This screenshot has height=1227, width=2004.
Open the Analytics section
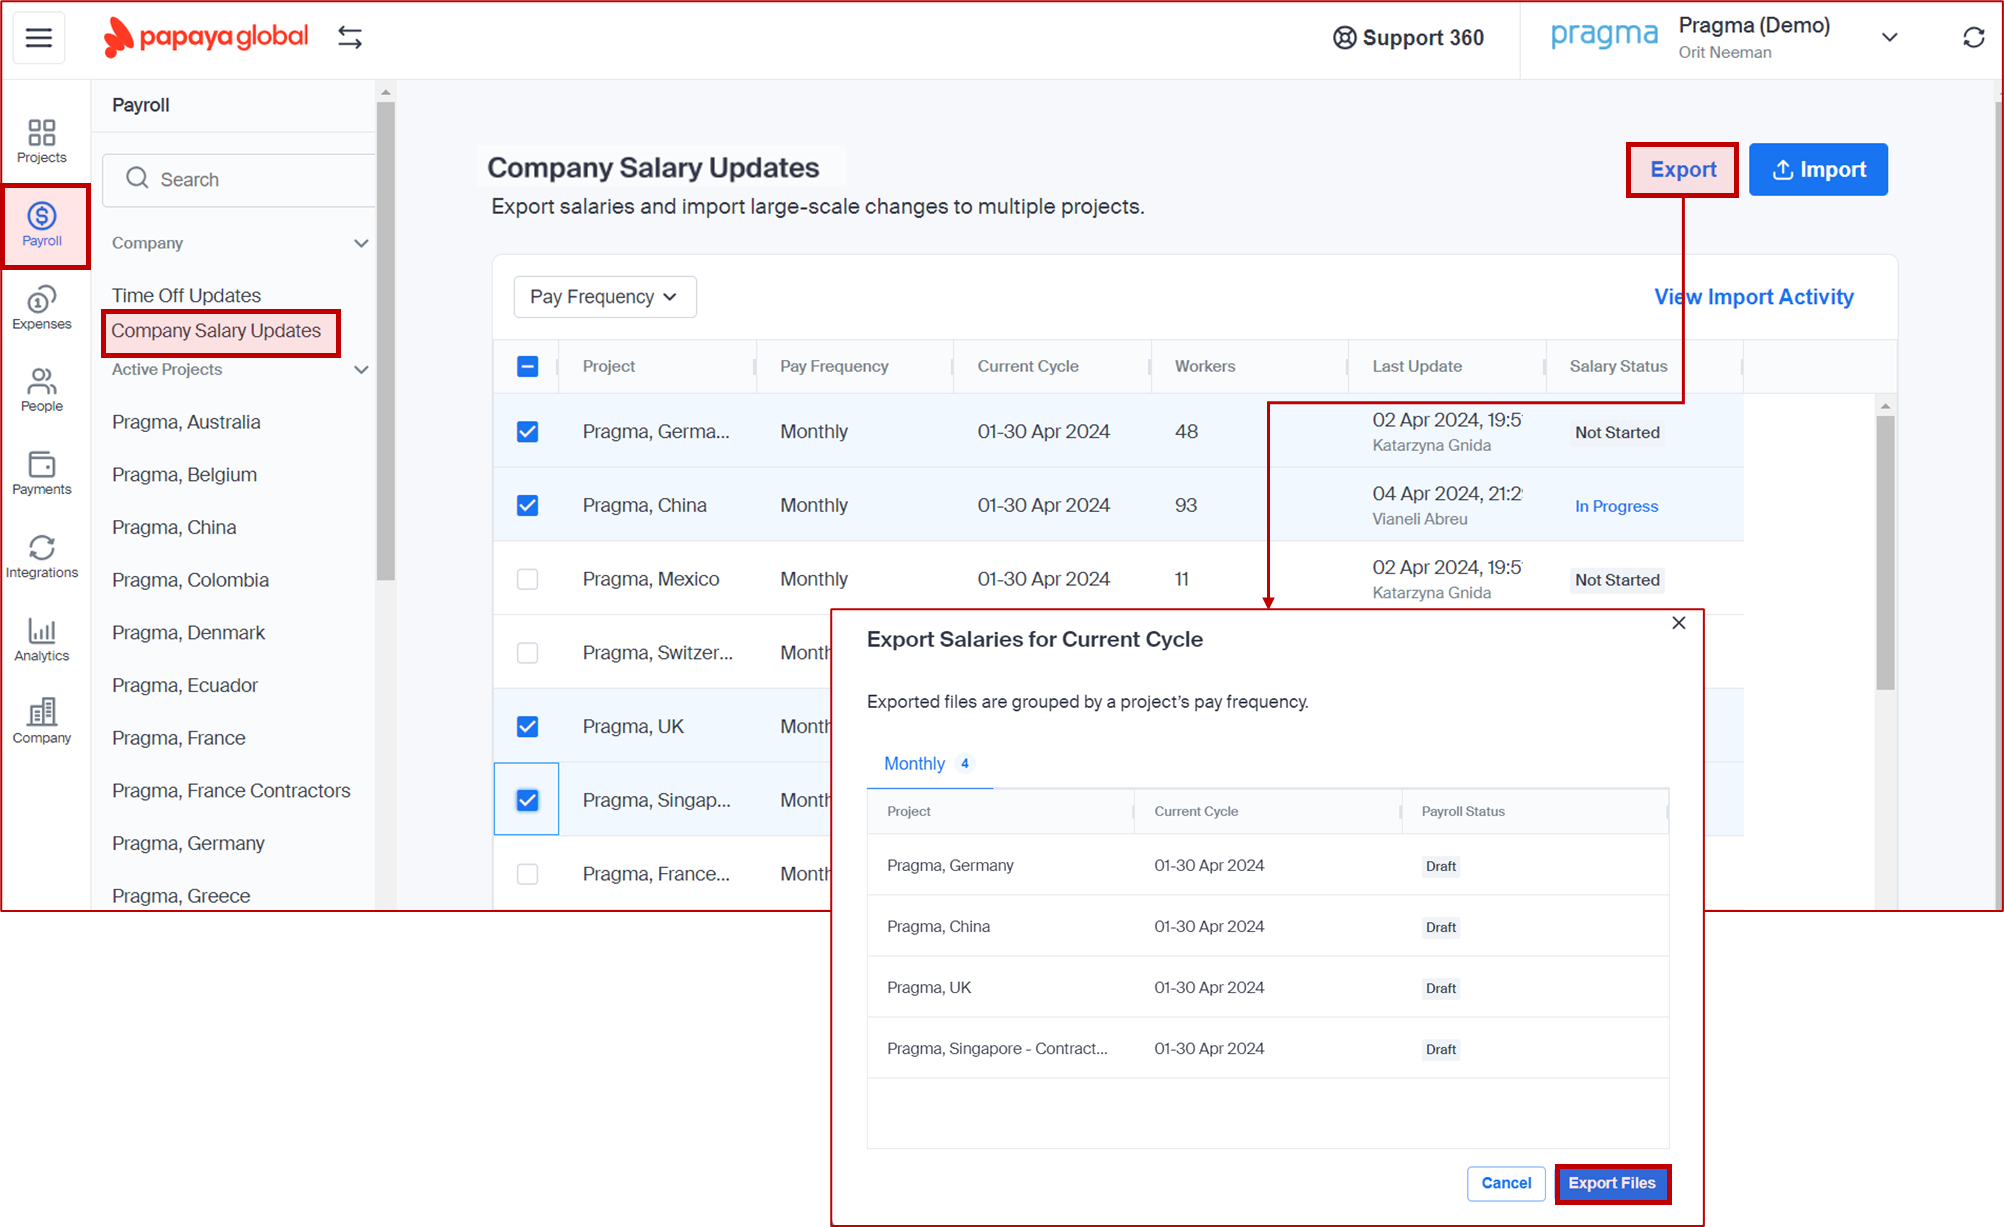point(42,639)
